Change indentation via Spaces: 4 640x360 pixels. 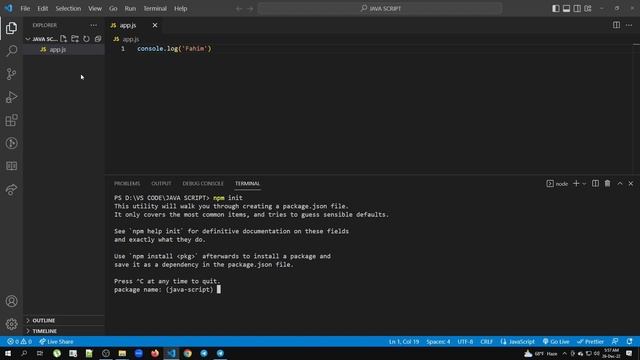438,342
